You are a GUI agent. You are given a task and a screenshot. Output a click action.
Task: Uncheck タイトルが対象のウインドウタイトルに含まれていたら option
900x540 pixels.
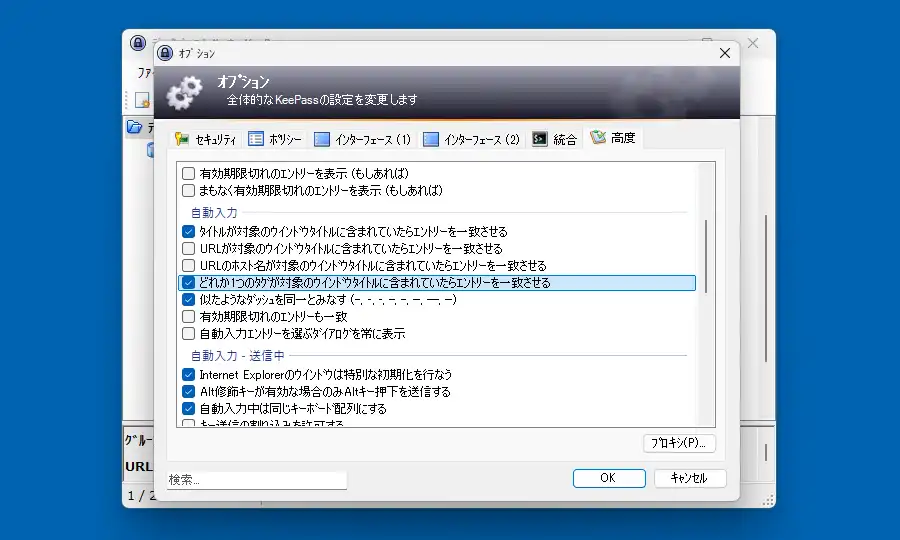(188, 232)
